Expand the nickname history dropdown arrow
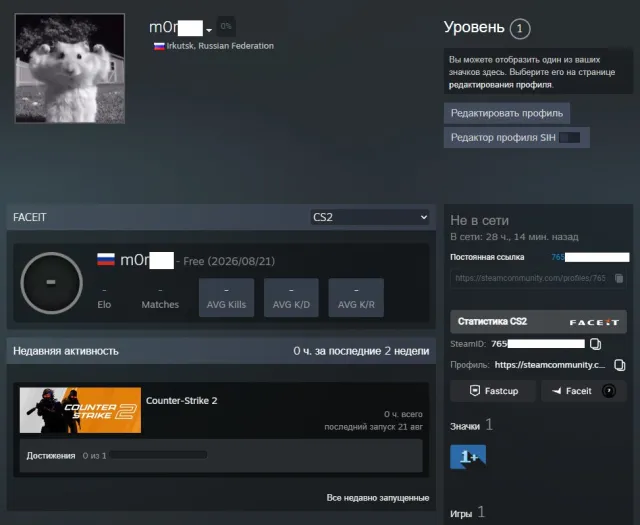The image size is (640, 525). [209, 30]
